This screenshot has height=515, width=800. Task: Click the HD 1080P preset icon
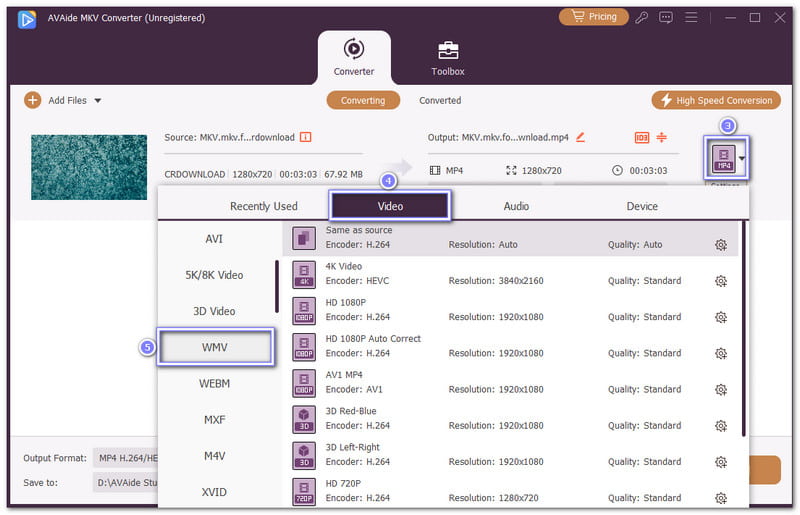pyautogui.click(x=304, y=310)
